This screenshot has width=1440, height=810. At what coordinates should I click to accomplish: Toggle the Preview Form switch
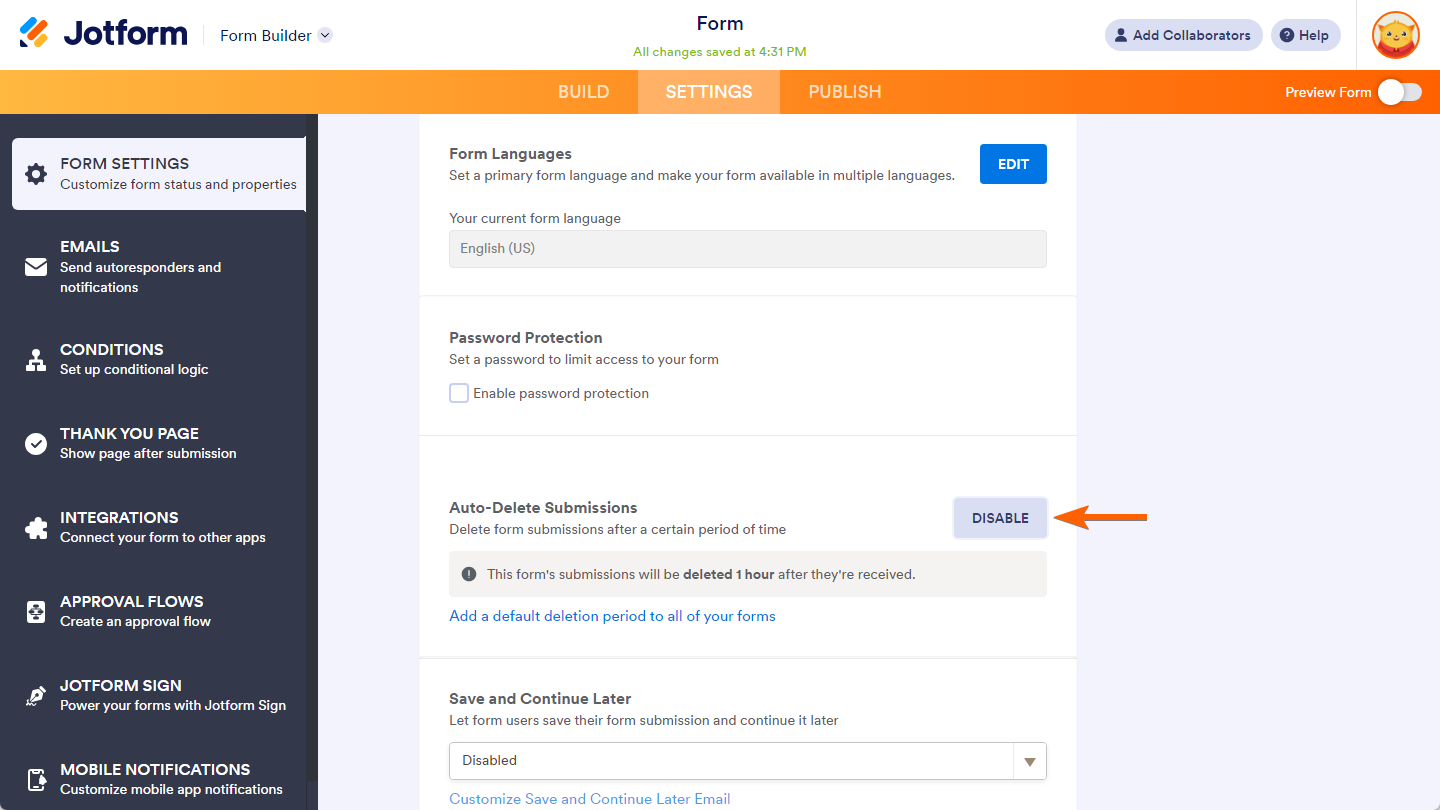(x=1399, y=92)
